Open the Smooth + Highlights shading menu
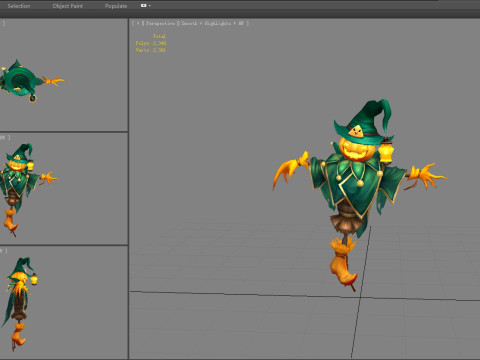 pos(213,23)
